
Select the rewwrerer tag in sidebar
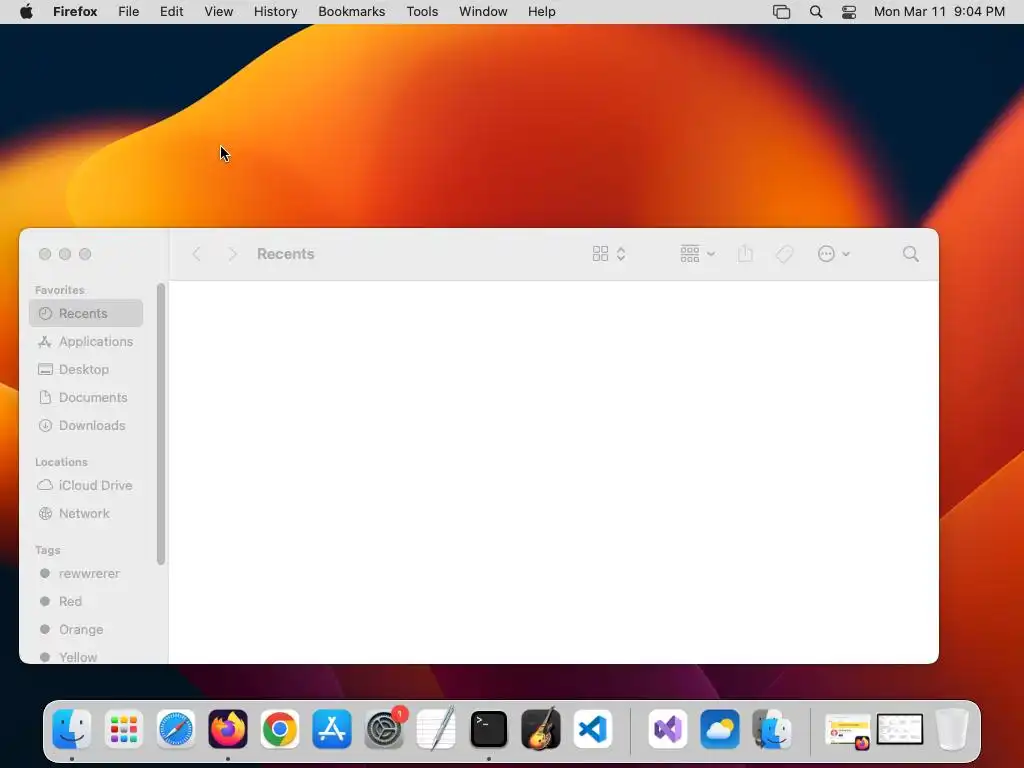(86, 573)
